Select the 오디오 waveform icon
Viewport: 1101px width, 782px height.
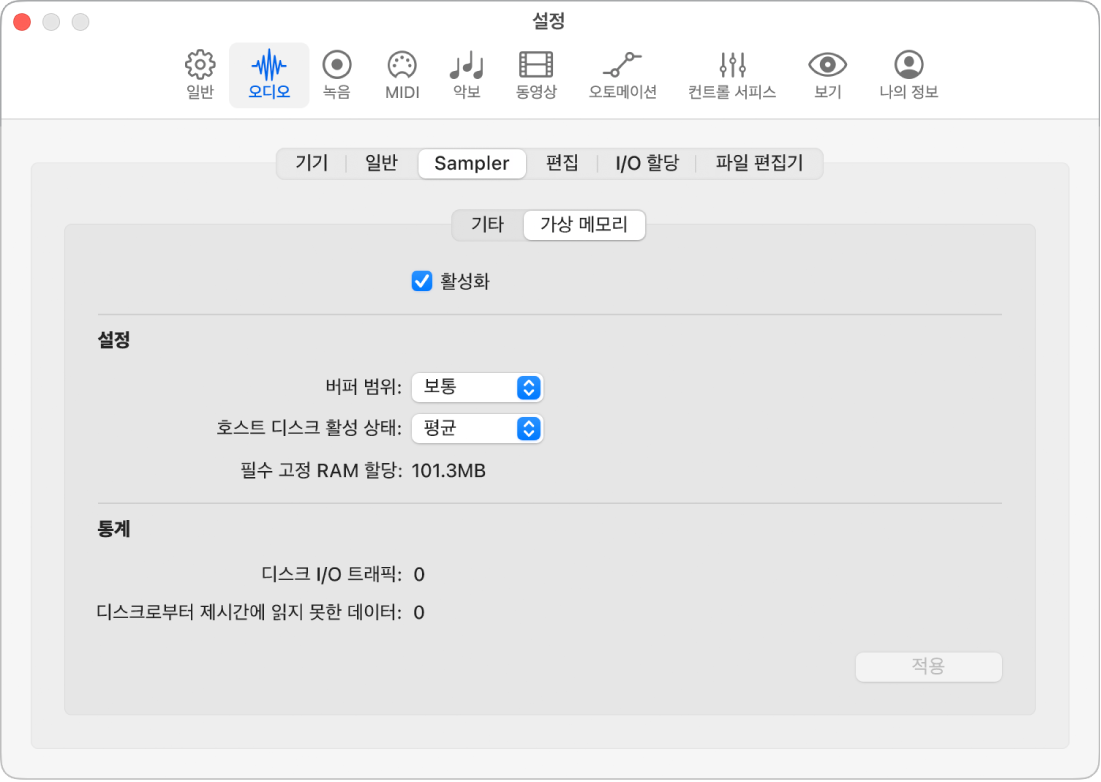tap(269, 75)
